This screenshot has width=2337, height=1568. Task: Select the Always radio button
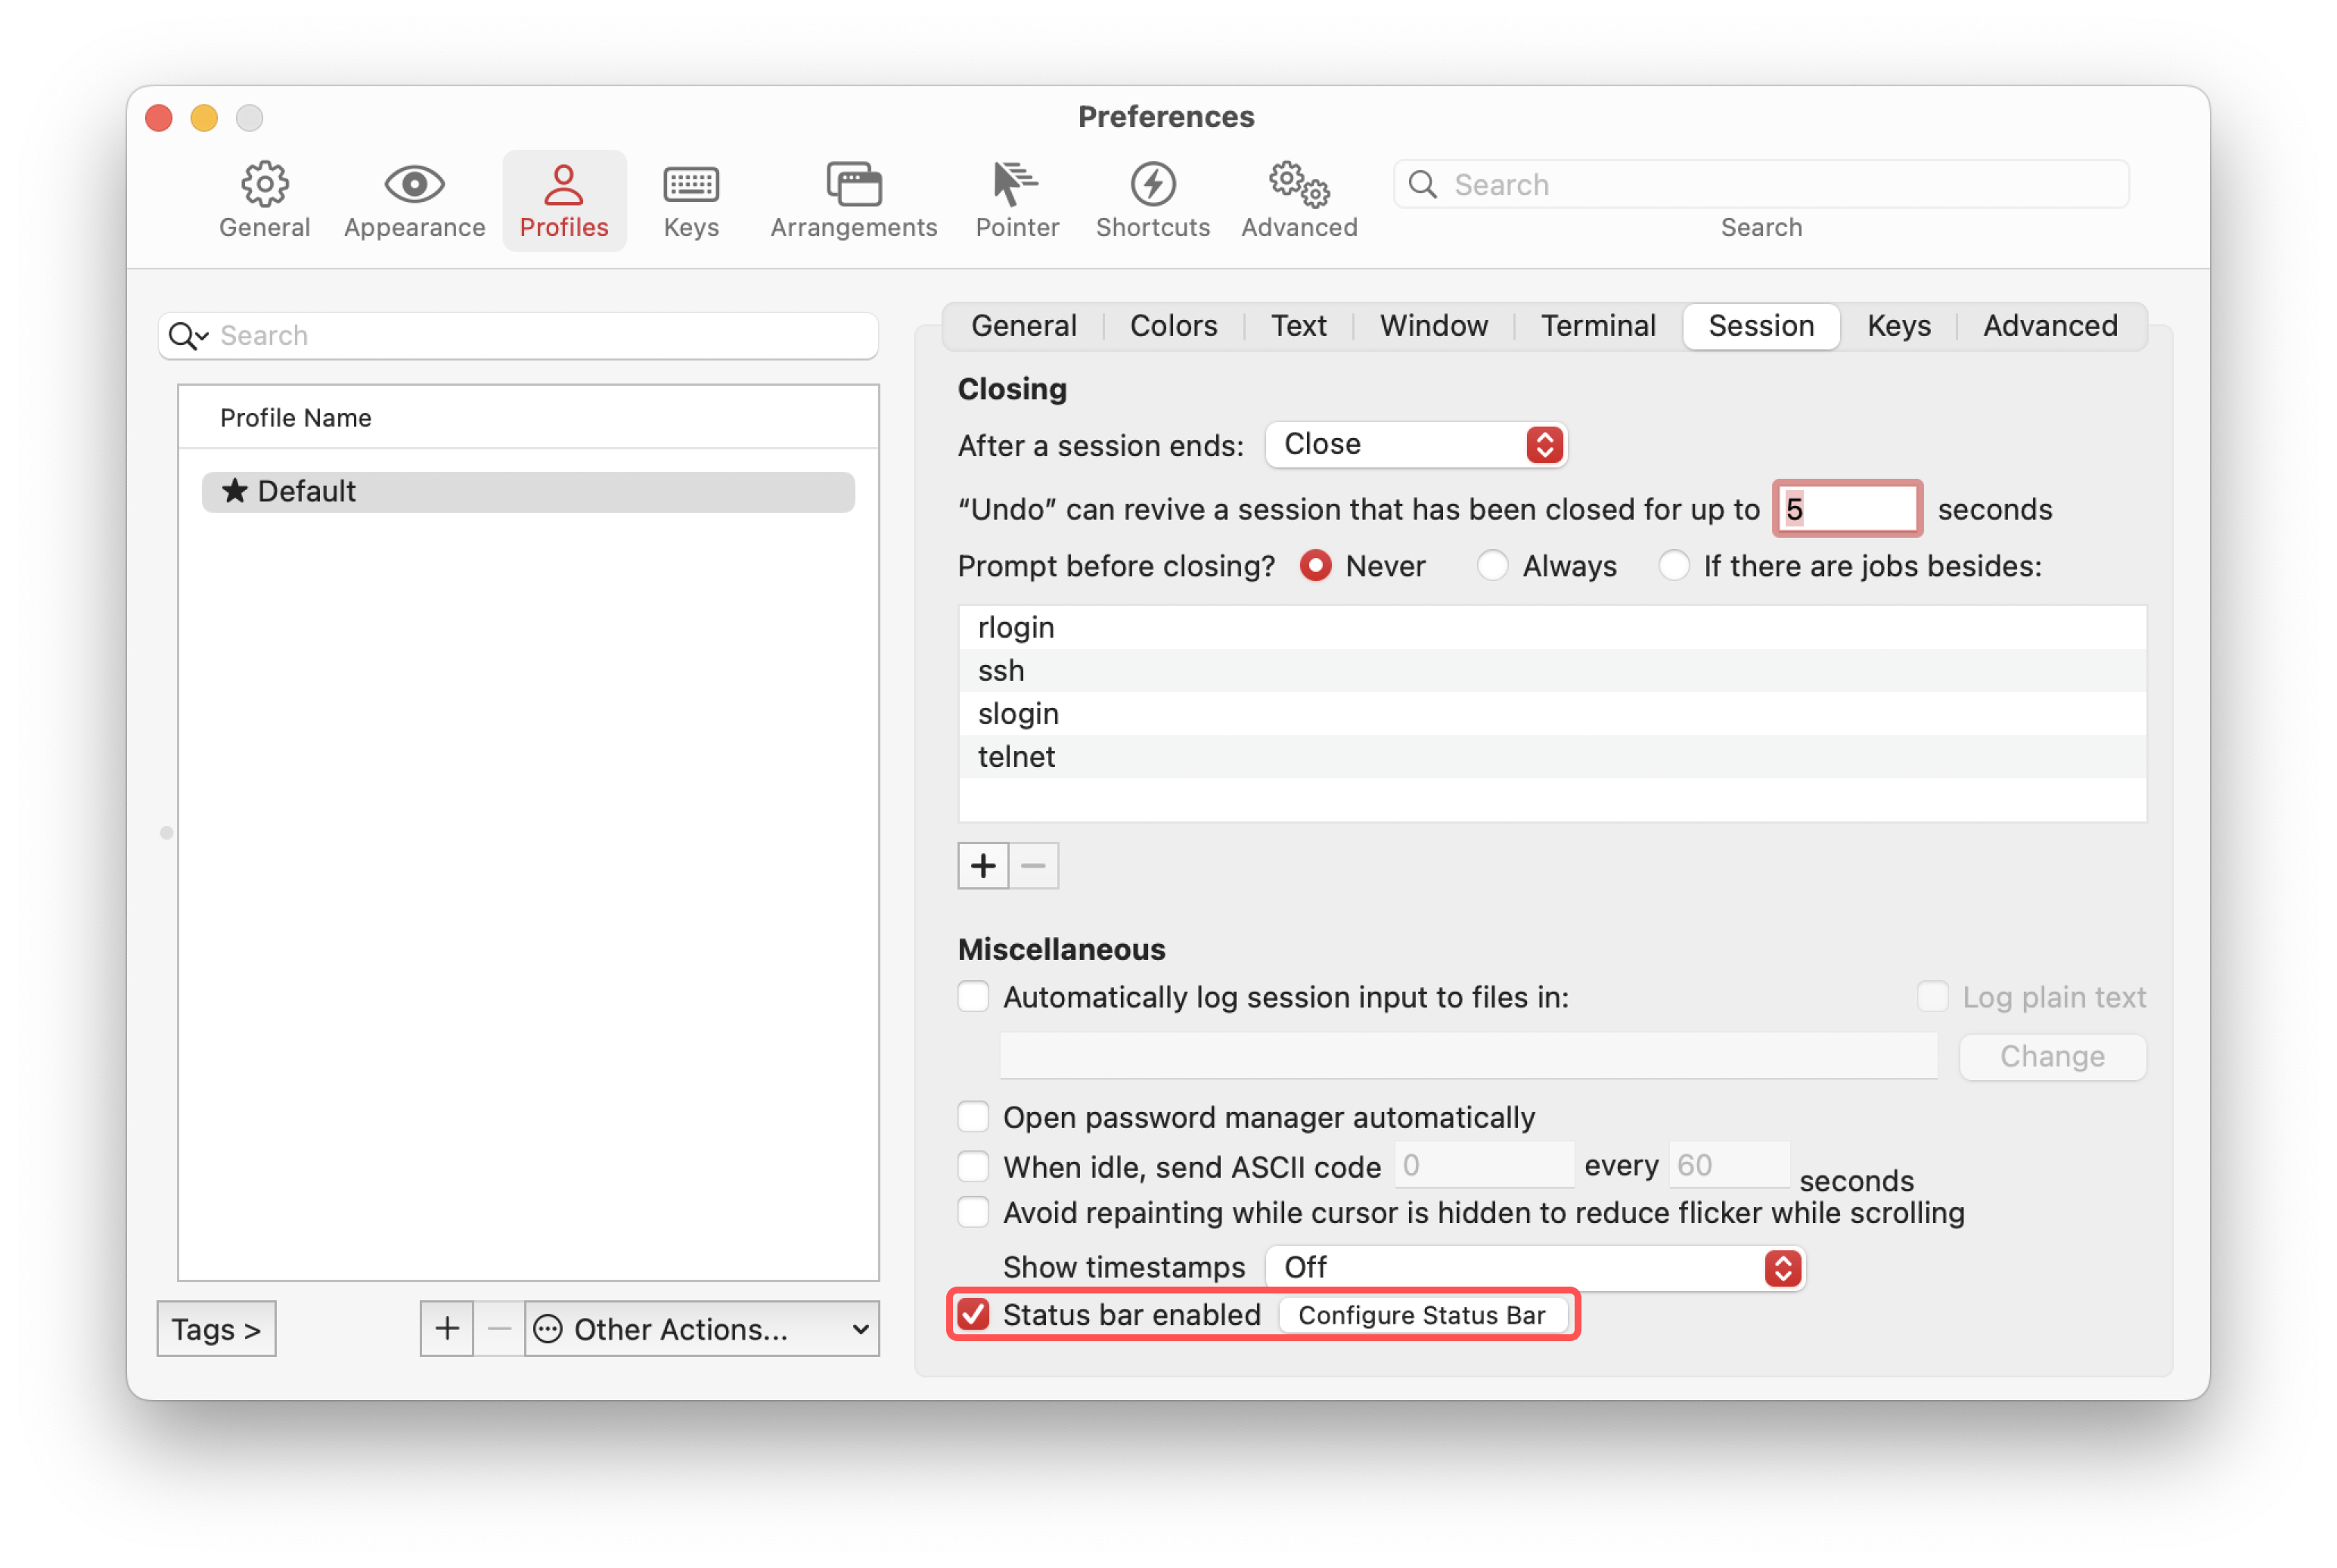coord(1492,566)
